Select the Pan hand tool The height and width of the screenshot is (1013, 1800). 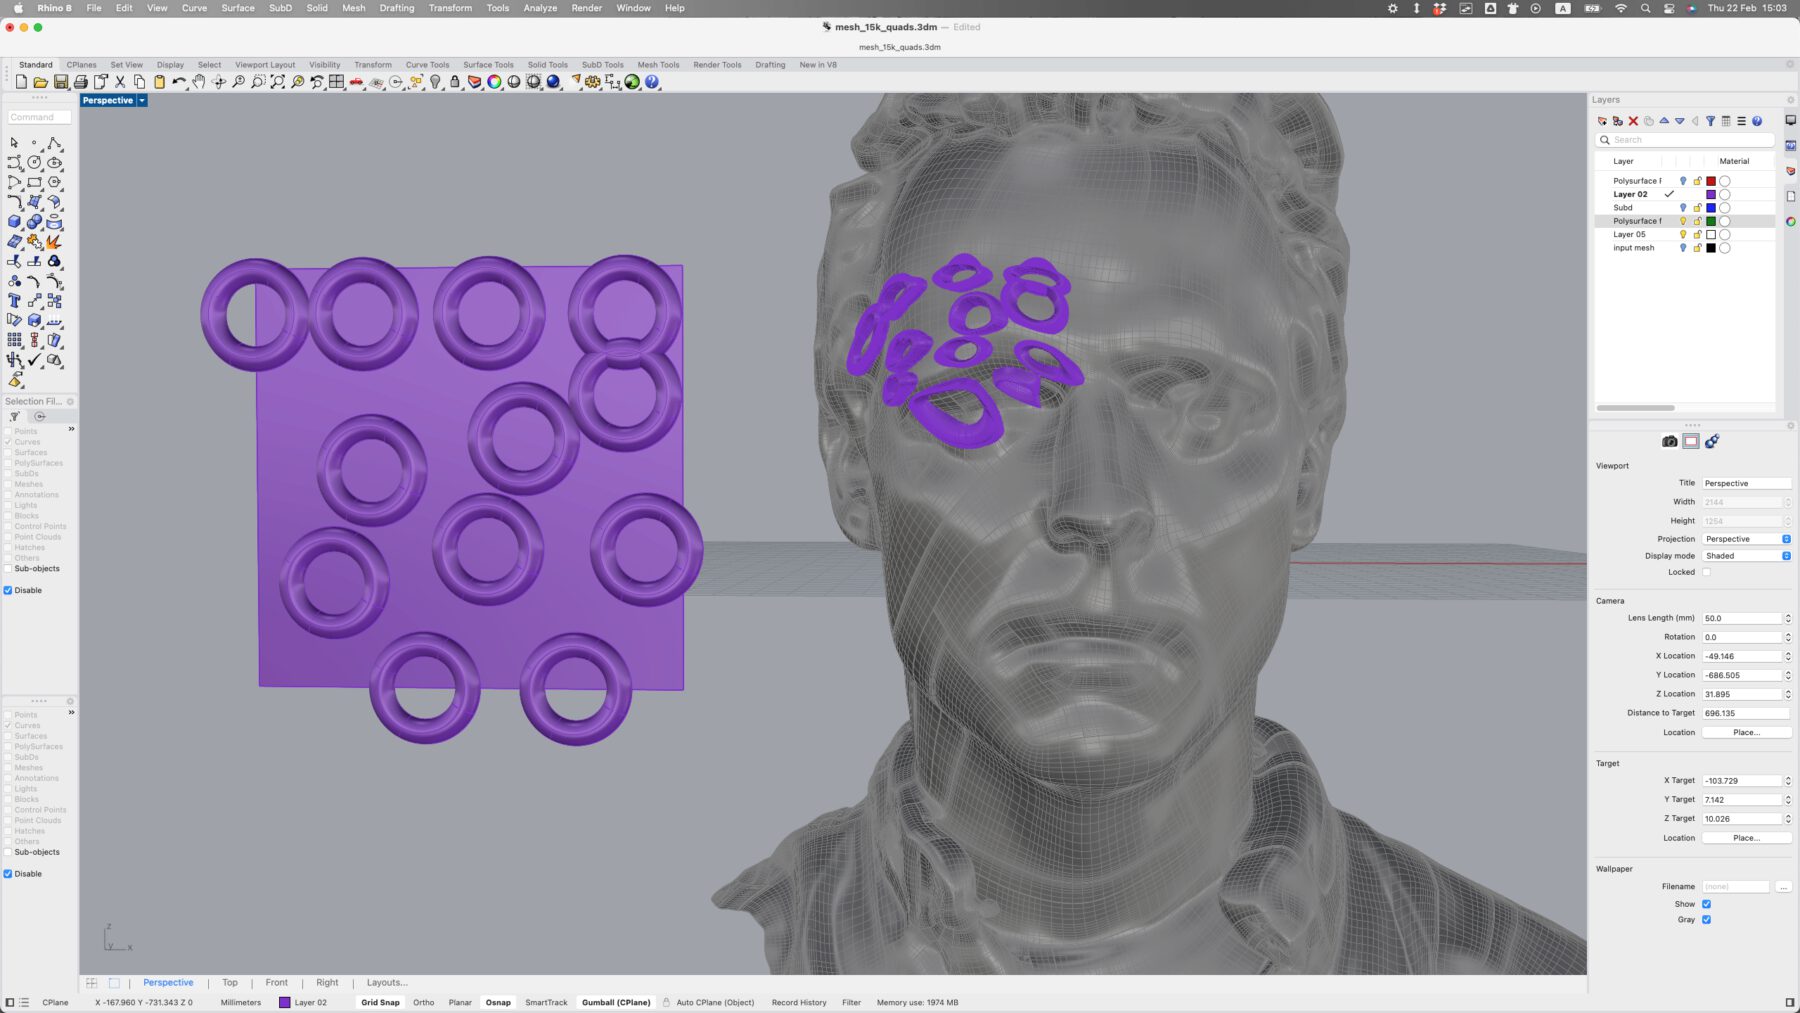199,82
